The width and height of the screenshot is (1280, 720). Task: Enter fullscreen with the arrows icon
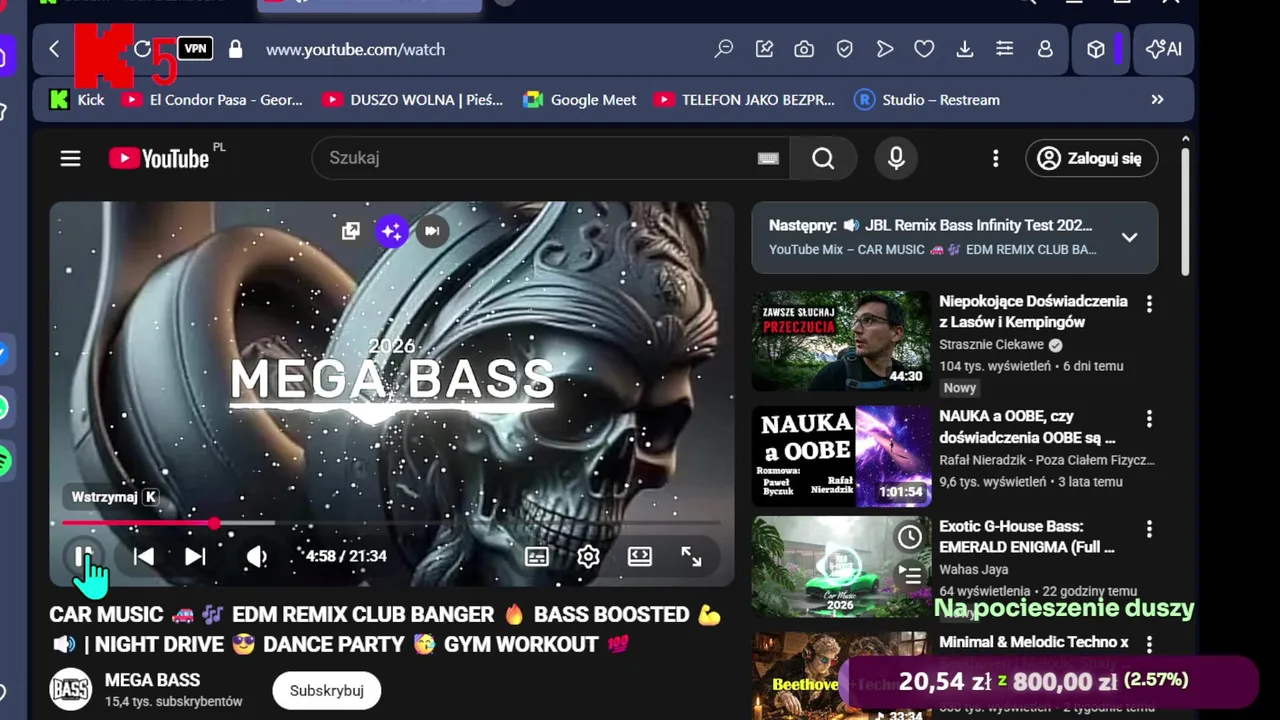[691, 557]
